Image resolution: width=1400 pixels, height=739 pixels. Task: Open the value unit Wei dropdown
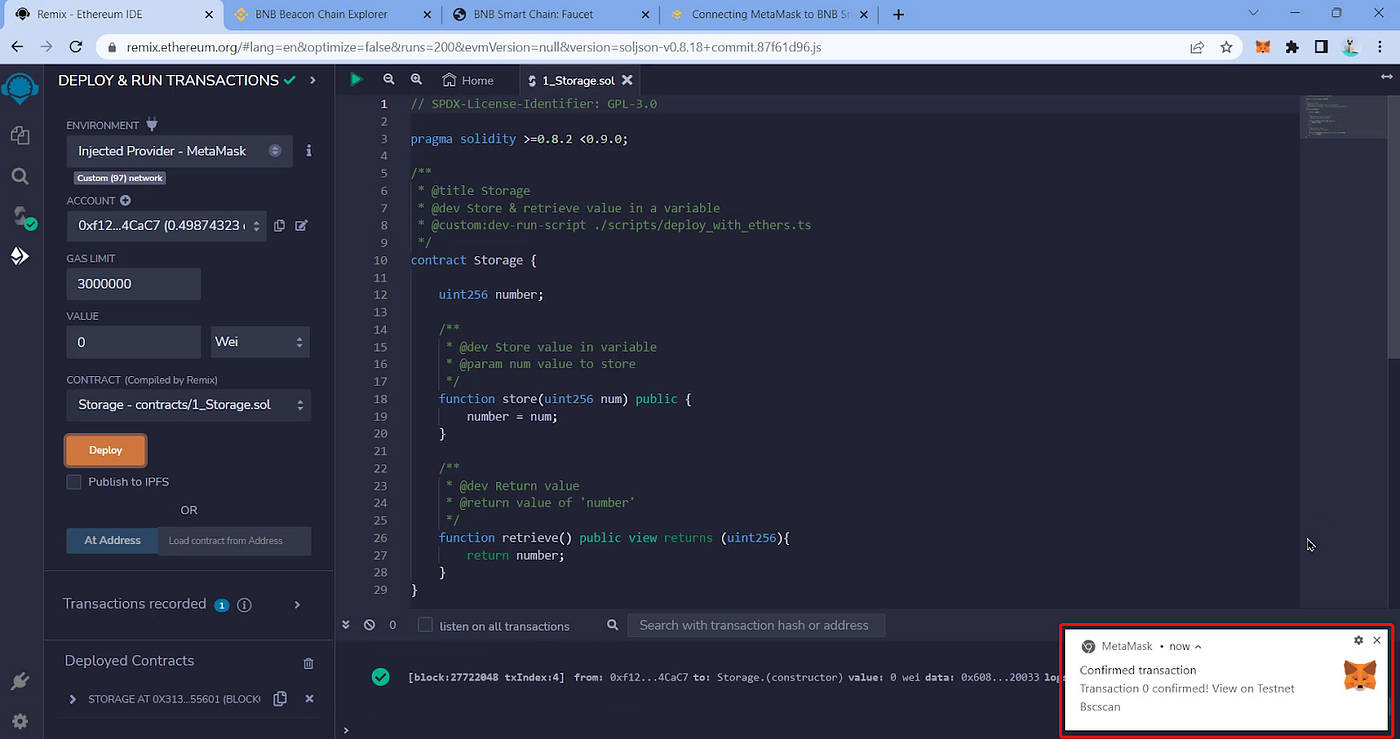point(259,342)
